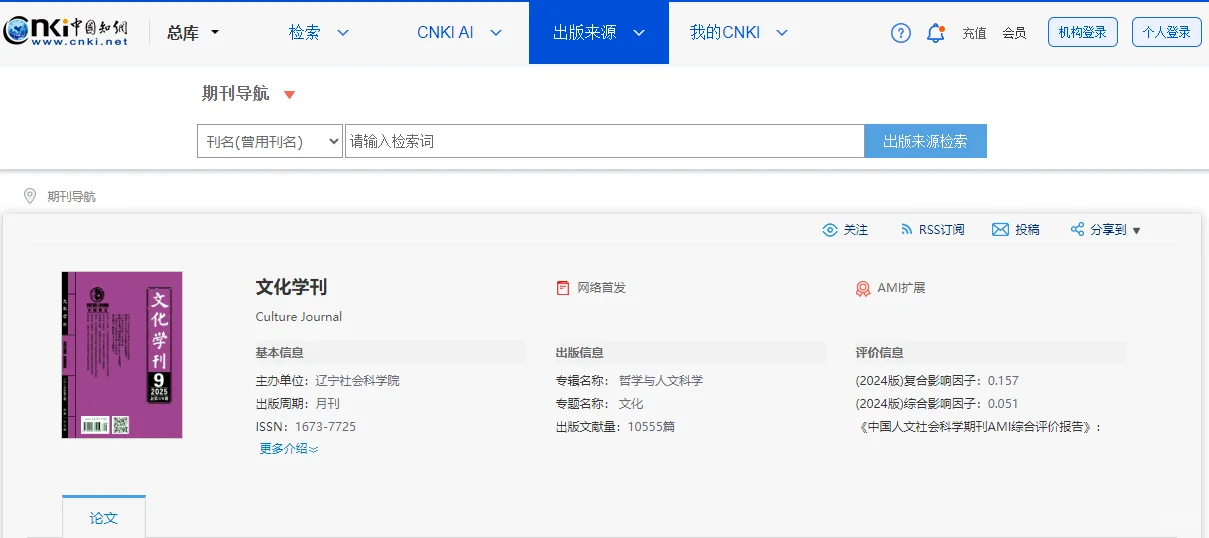Open the 会员 link
This screenshot has width=1209, height=538.
pyautogui.click(x=1014, y=33)
